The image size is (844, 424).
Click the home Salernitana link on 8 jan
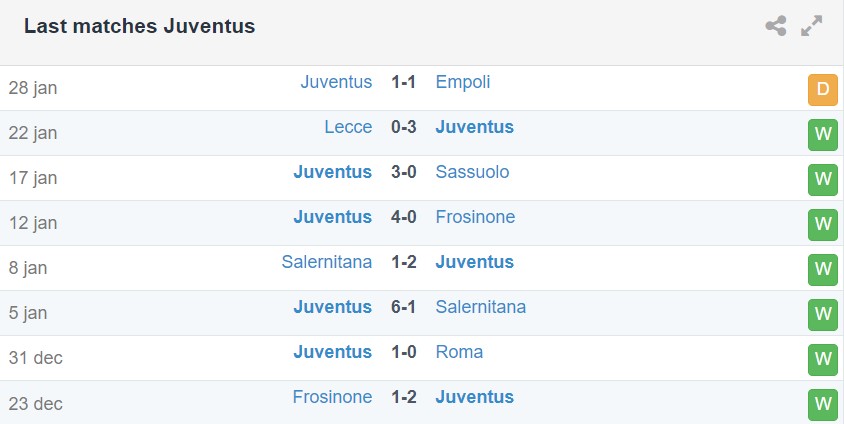pyautogui.click(x=326, y=262)
